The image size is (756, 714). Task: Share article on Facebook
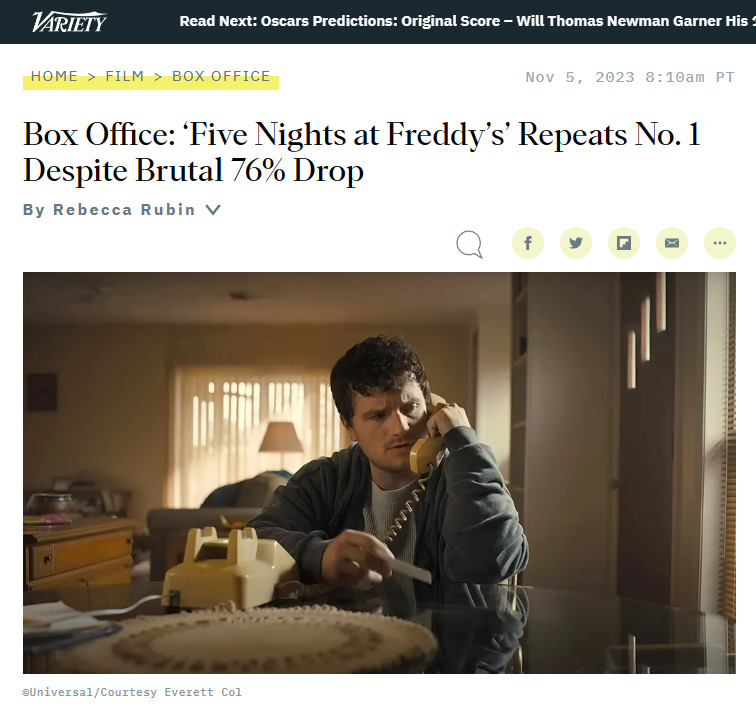527,243
